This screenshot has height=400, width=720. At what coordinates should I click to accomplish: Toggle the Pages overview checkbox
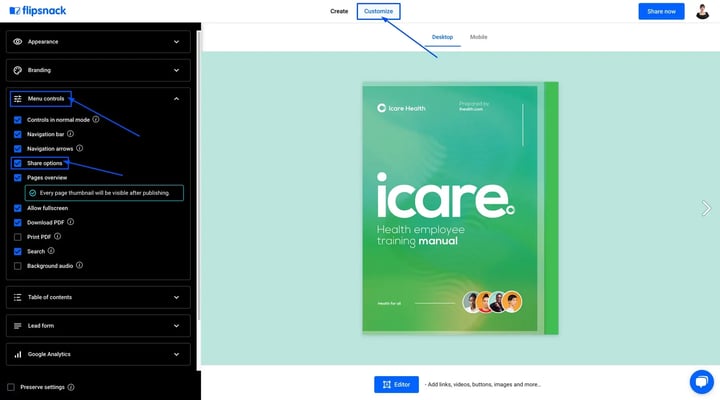17,178
